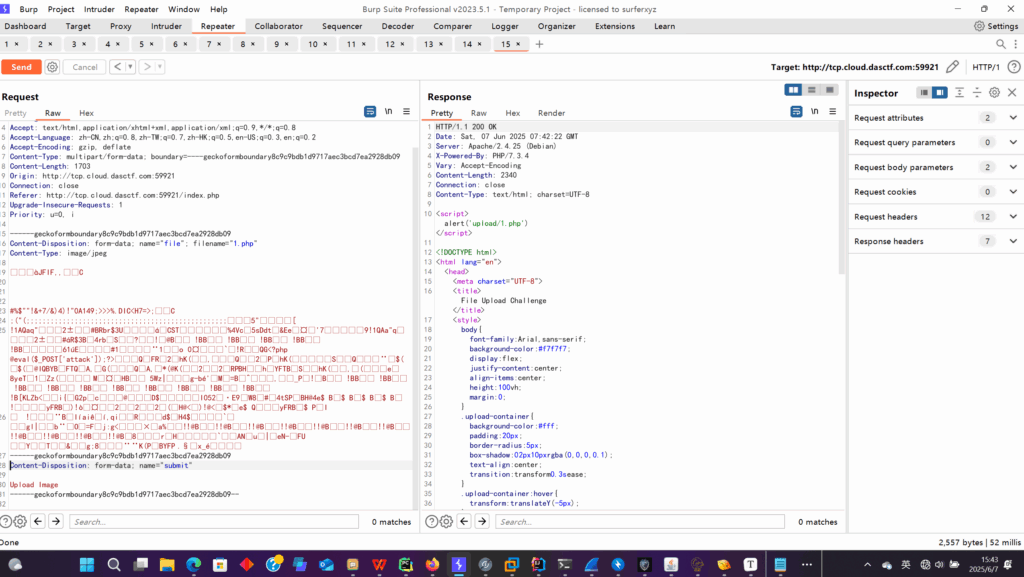
Task: Open search settings gear below the Request pane
Action: coord(20,522)
